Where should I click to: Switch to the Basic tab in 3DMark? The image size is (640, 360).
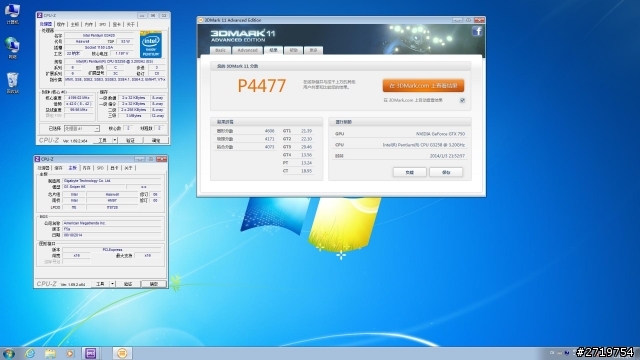pyautogui.click(x=220, y=50)
